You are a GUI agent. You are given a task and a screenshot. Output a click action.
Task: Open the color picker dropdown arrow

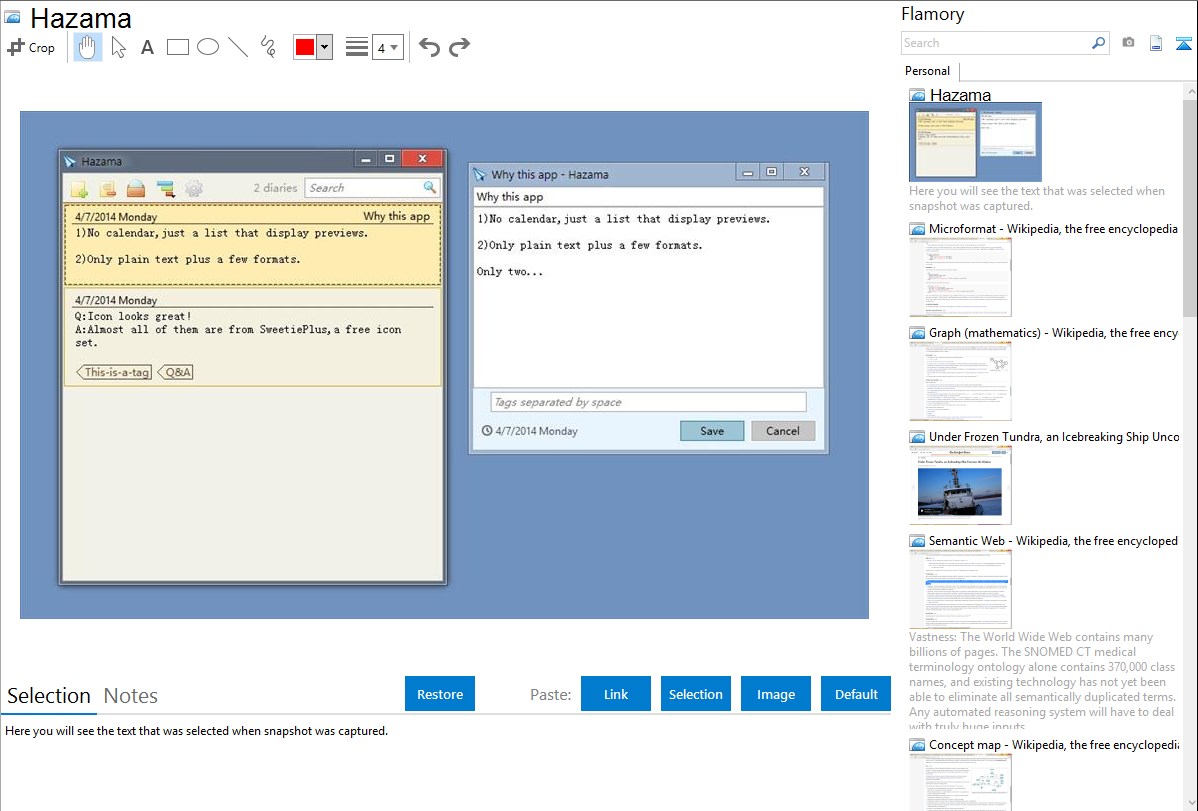click(x=325, y=47)
